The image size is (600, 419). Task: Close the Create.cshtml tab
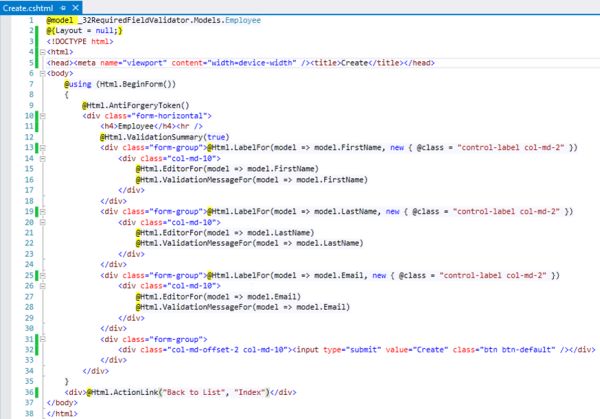coord(76,8)
